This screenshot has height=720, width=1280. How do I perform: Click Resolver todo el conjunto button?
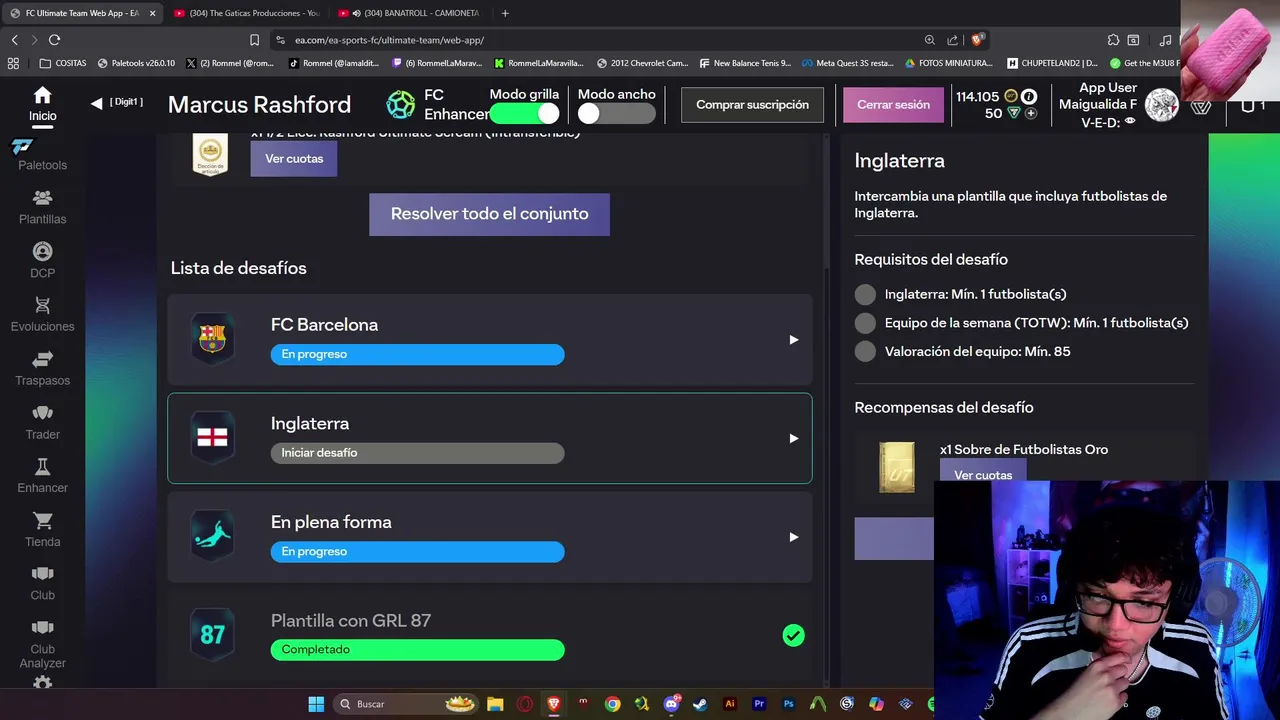489,214
